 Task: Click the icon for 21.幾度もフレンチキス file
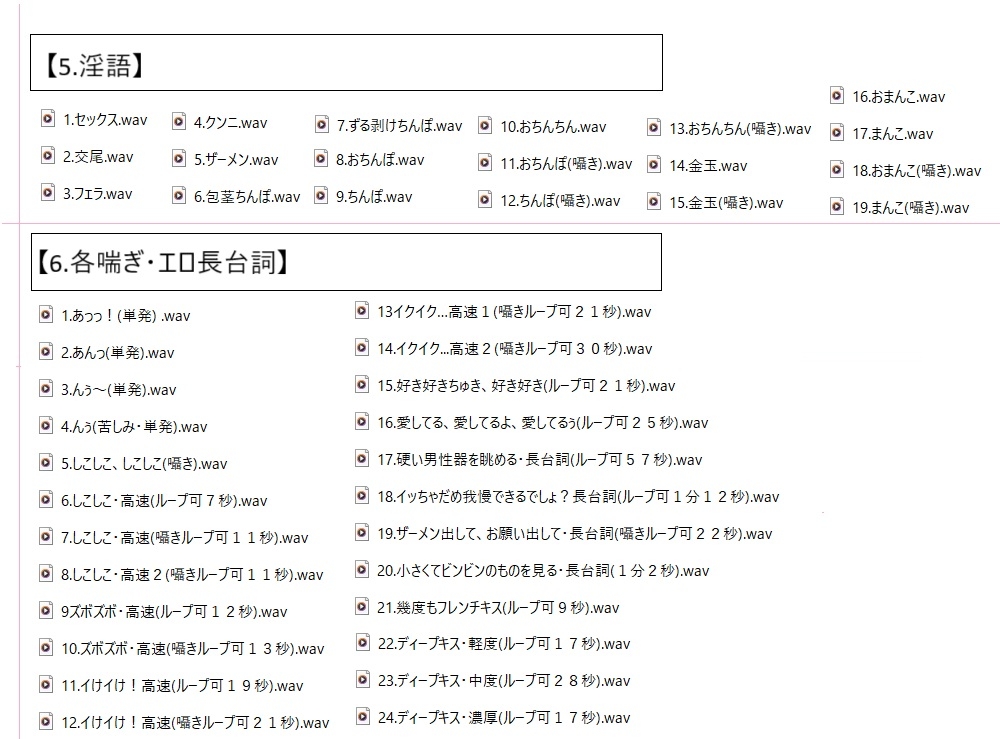pos(362,607)
